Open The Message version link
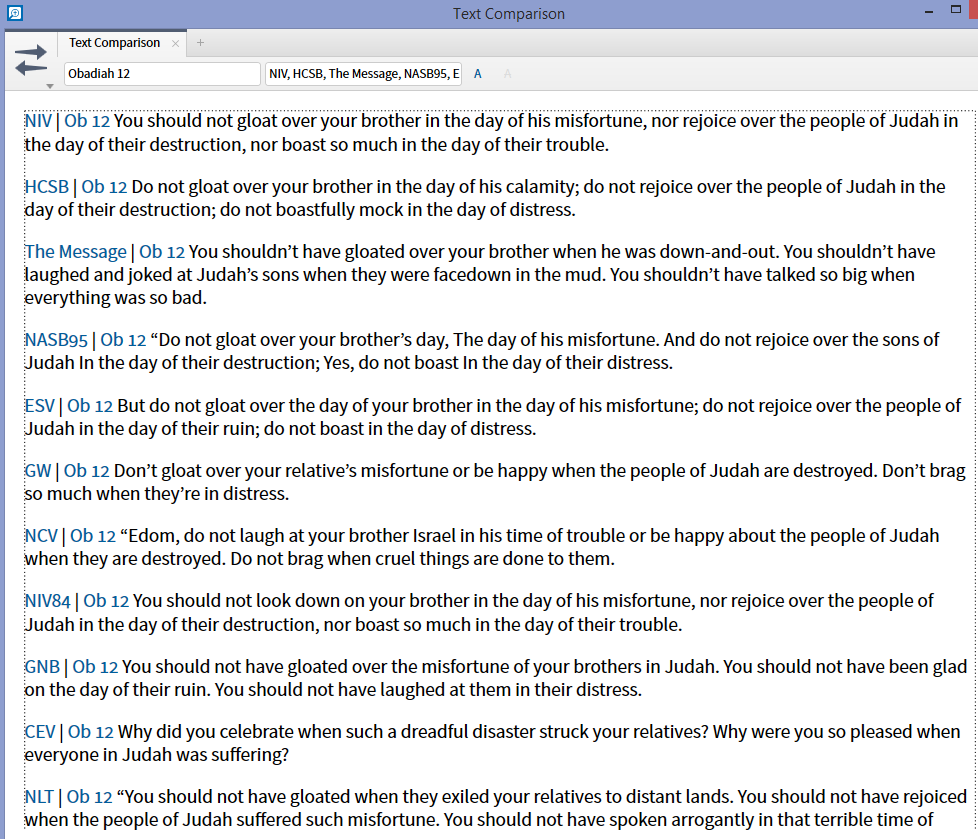The height and width of the screenshot is (839, 978). point(75,251)
